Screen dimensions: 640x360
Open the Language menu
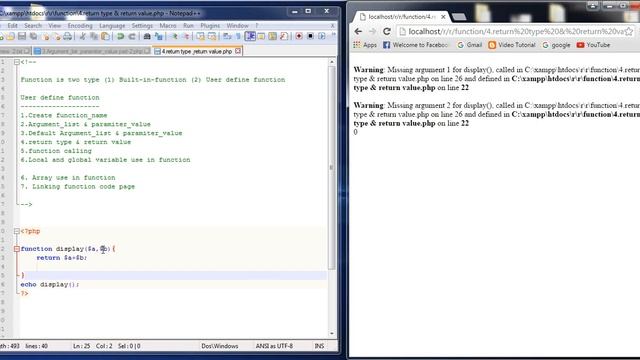pos(112,25)
